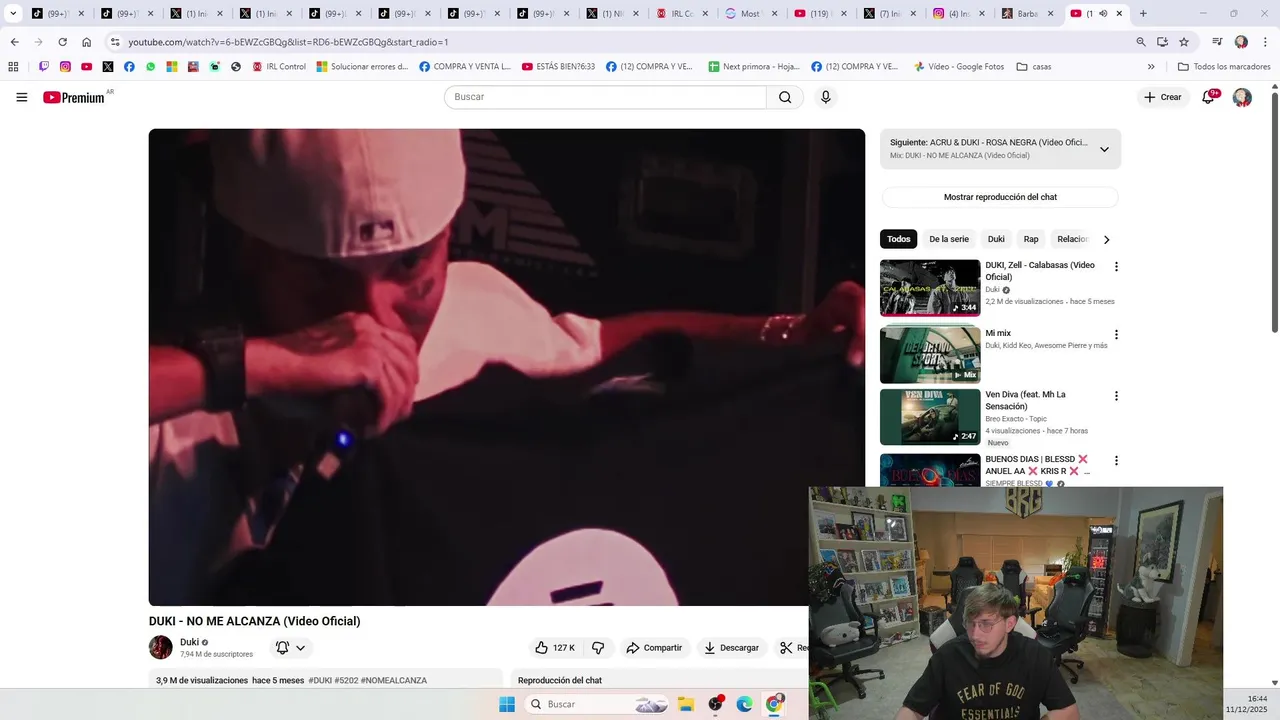Start voice search with microphone icon
This screenshot has width=1280, height=720.
click(x=825, y=97)
